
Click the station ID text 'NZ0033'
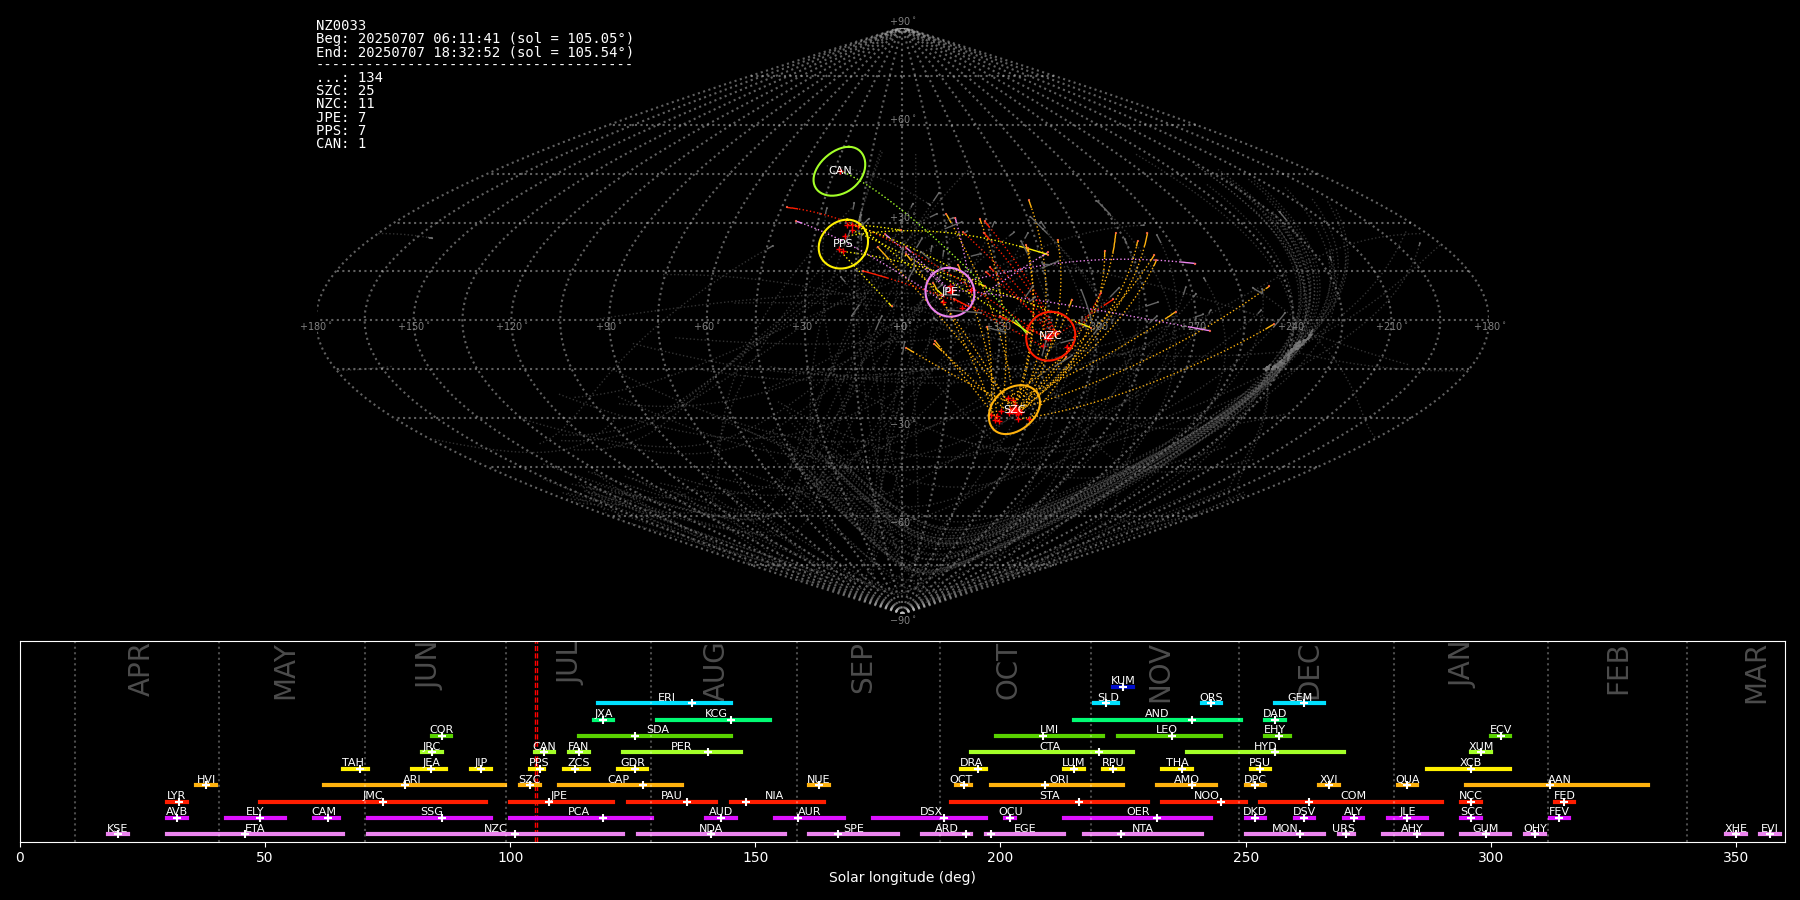[x=341, y=25]
